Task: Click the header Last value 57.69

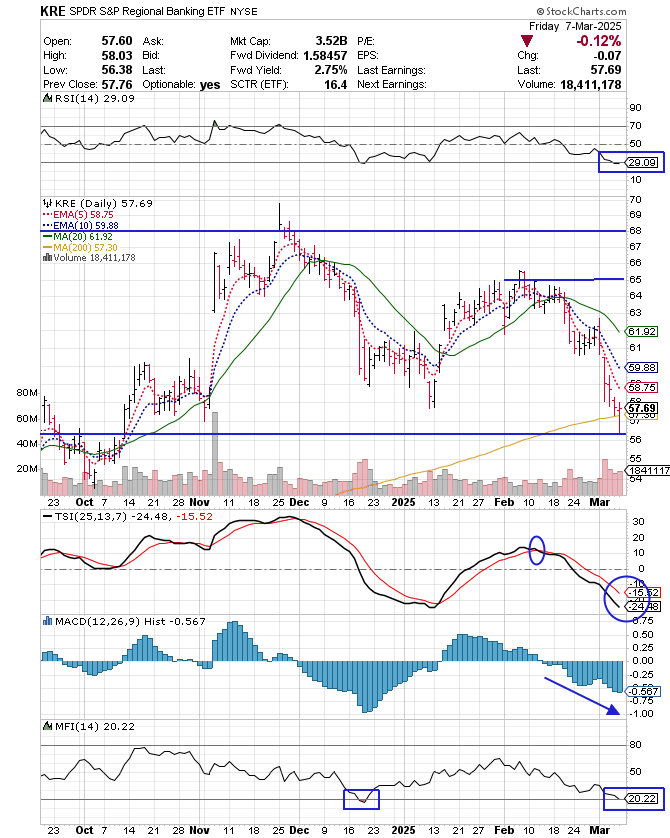Action: point(606,70)
